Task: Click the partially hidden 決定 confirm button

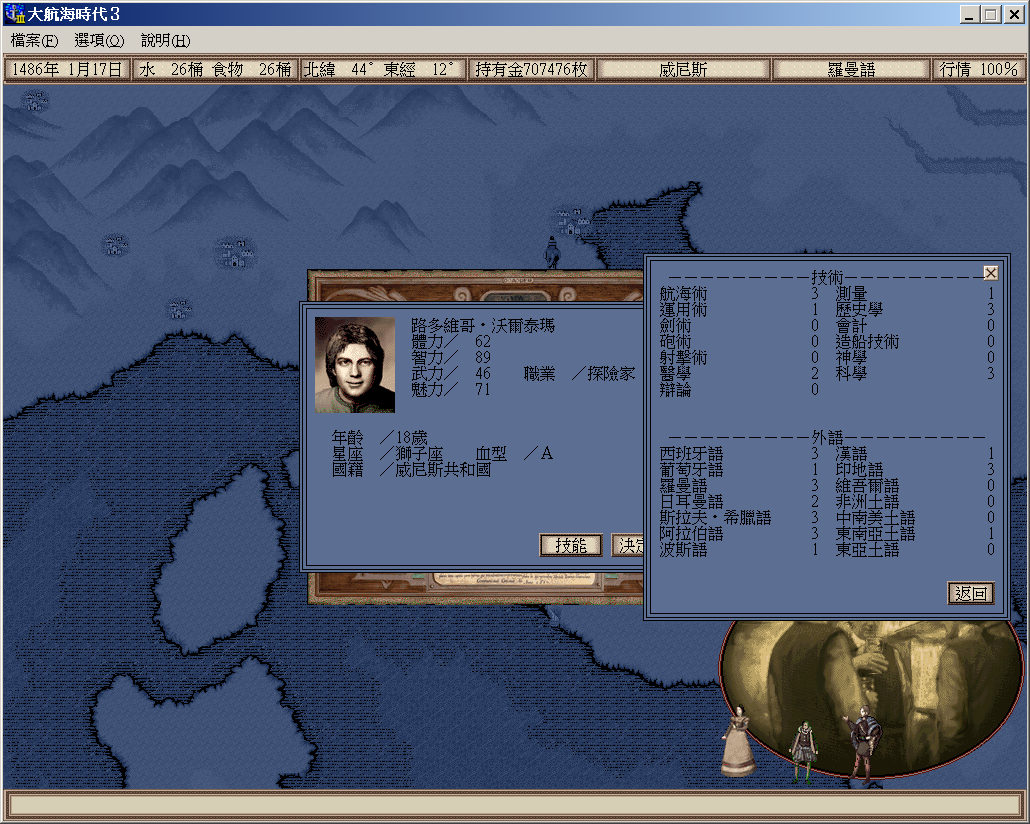Action: pos(627,545)
